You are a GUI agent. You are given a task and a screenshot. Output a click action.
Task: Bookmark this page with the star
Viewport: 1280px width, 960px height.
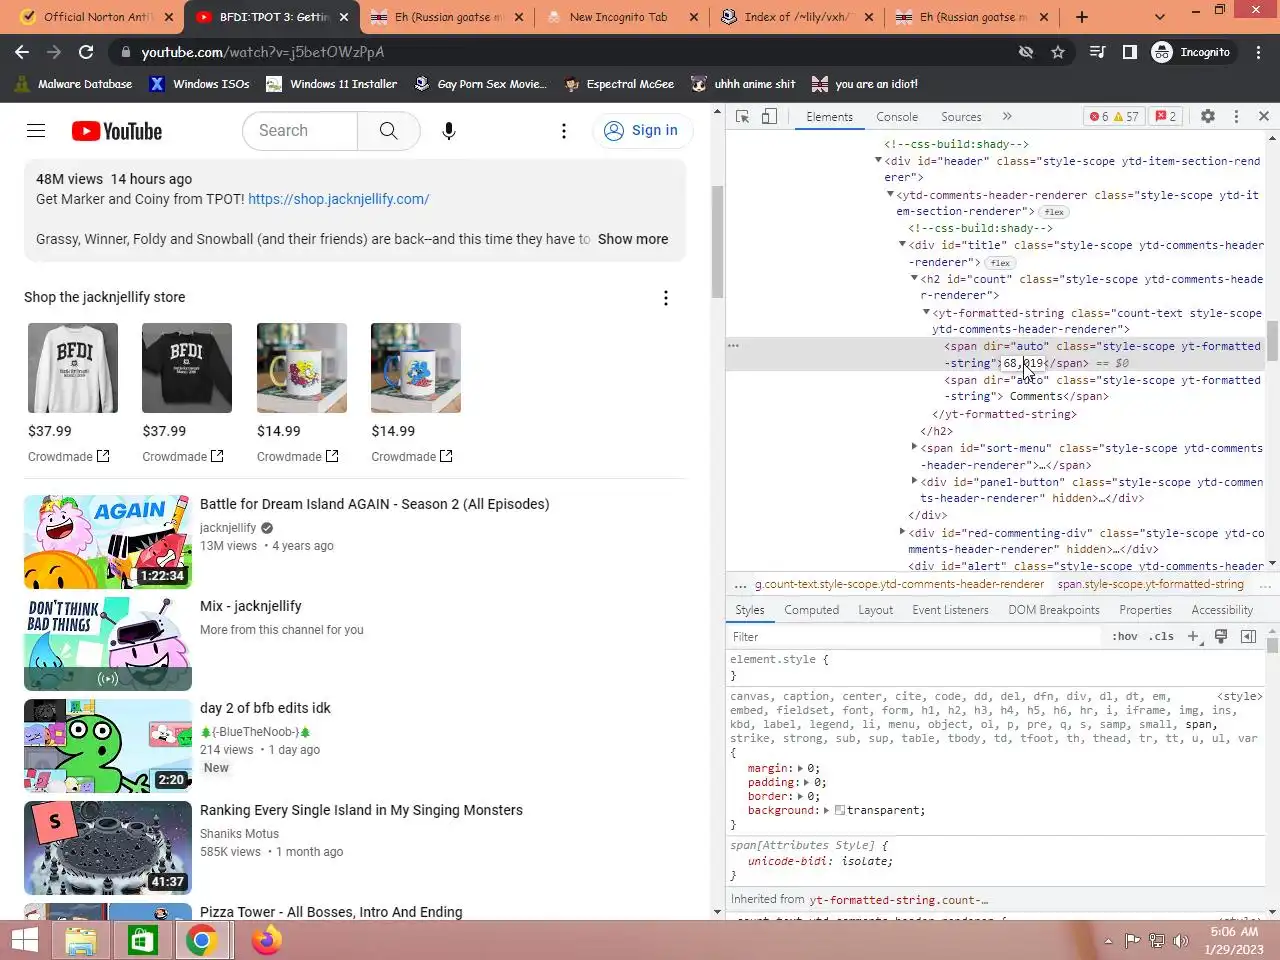pyautogui.click(x=1058, y=52)
